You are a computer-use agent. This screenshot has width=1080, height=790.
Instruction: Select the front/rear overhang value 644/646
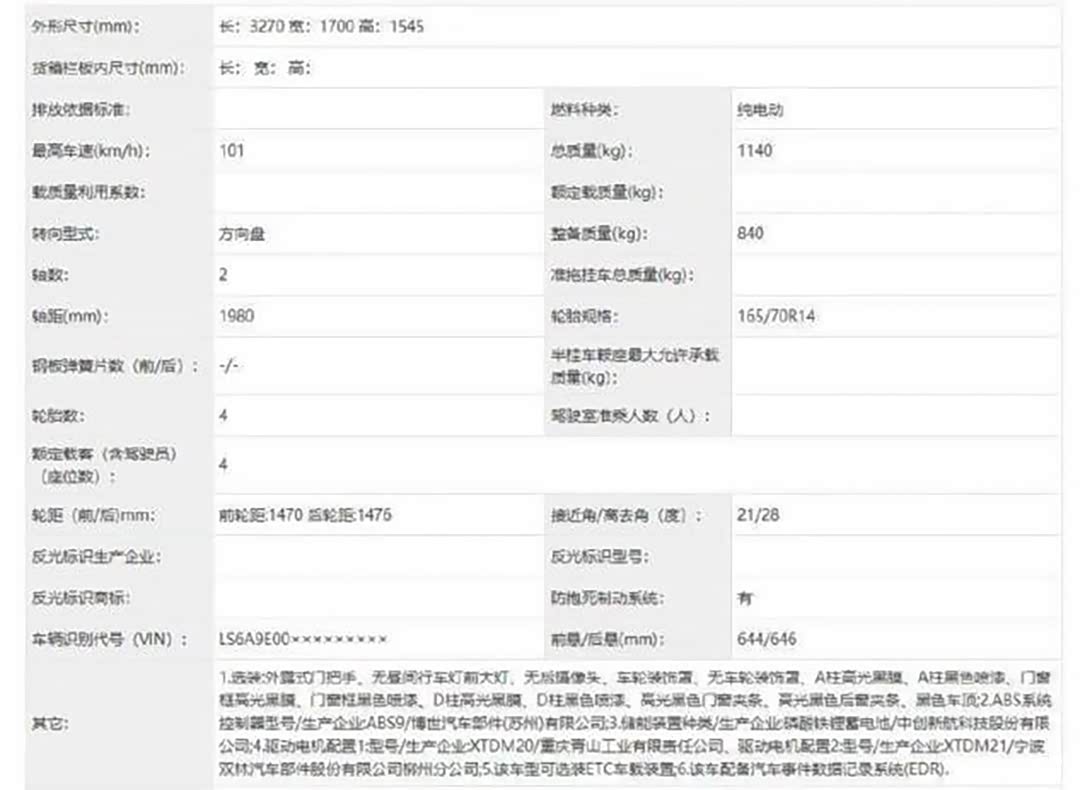[766, 638]
